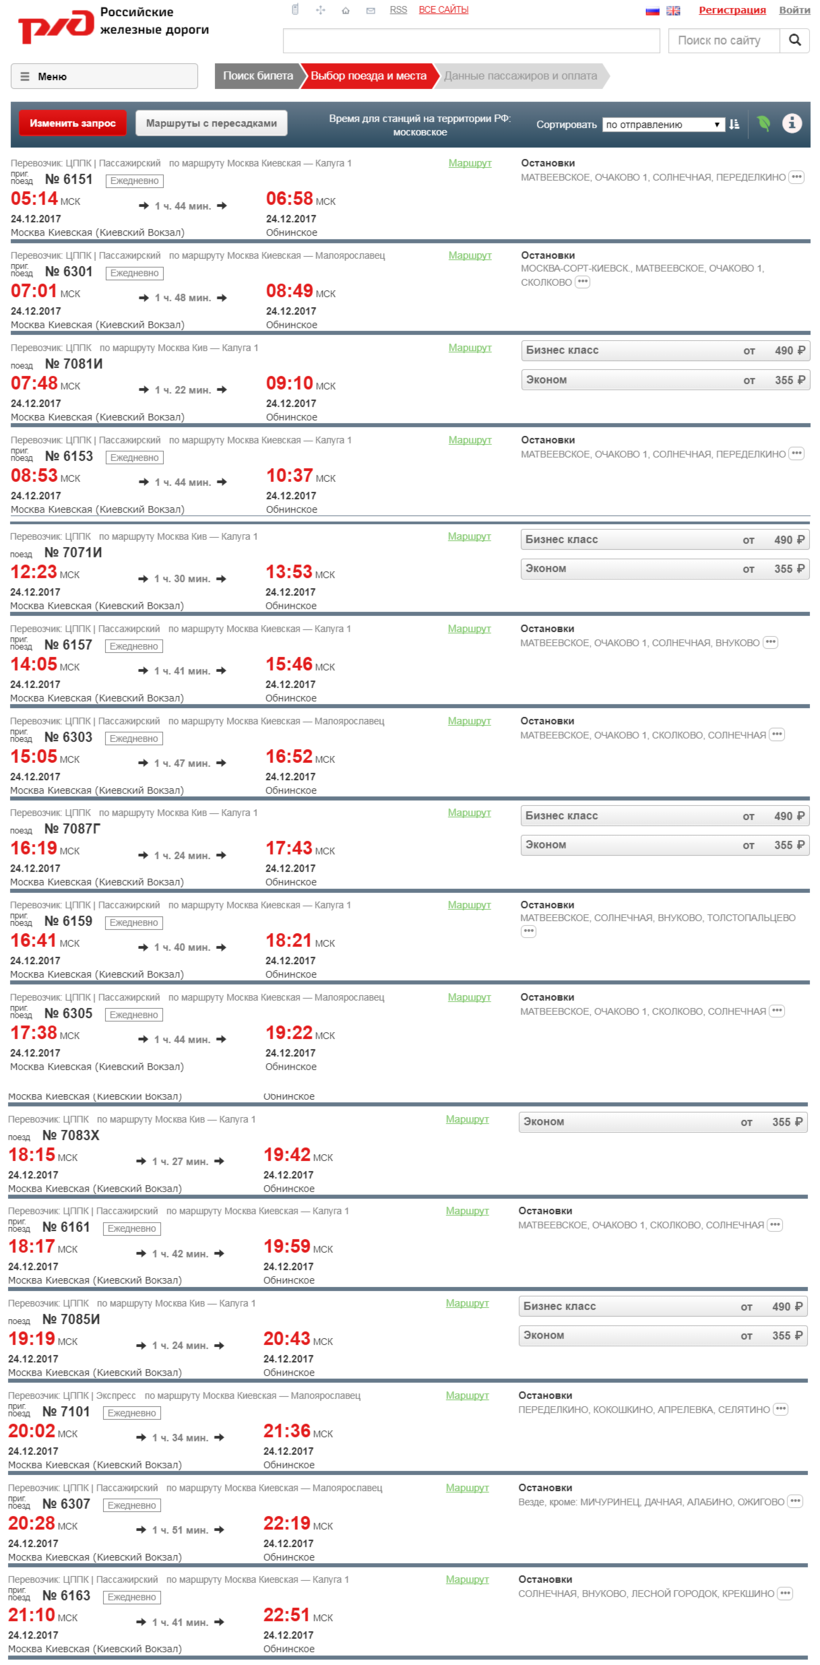Image resolution: width=820 pixels, height=1665 pixels.
Task: Open the Меню hamburger menu
Action: [x=104, y=76]
